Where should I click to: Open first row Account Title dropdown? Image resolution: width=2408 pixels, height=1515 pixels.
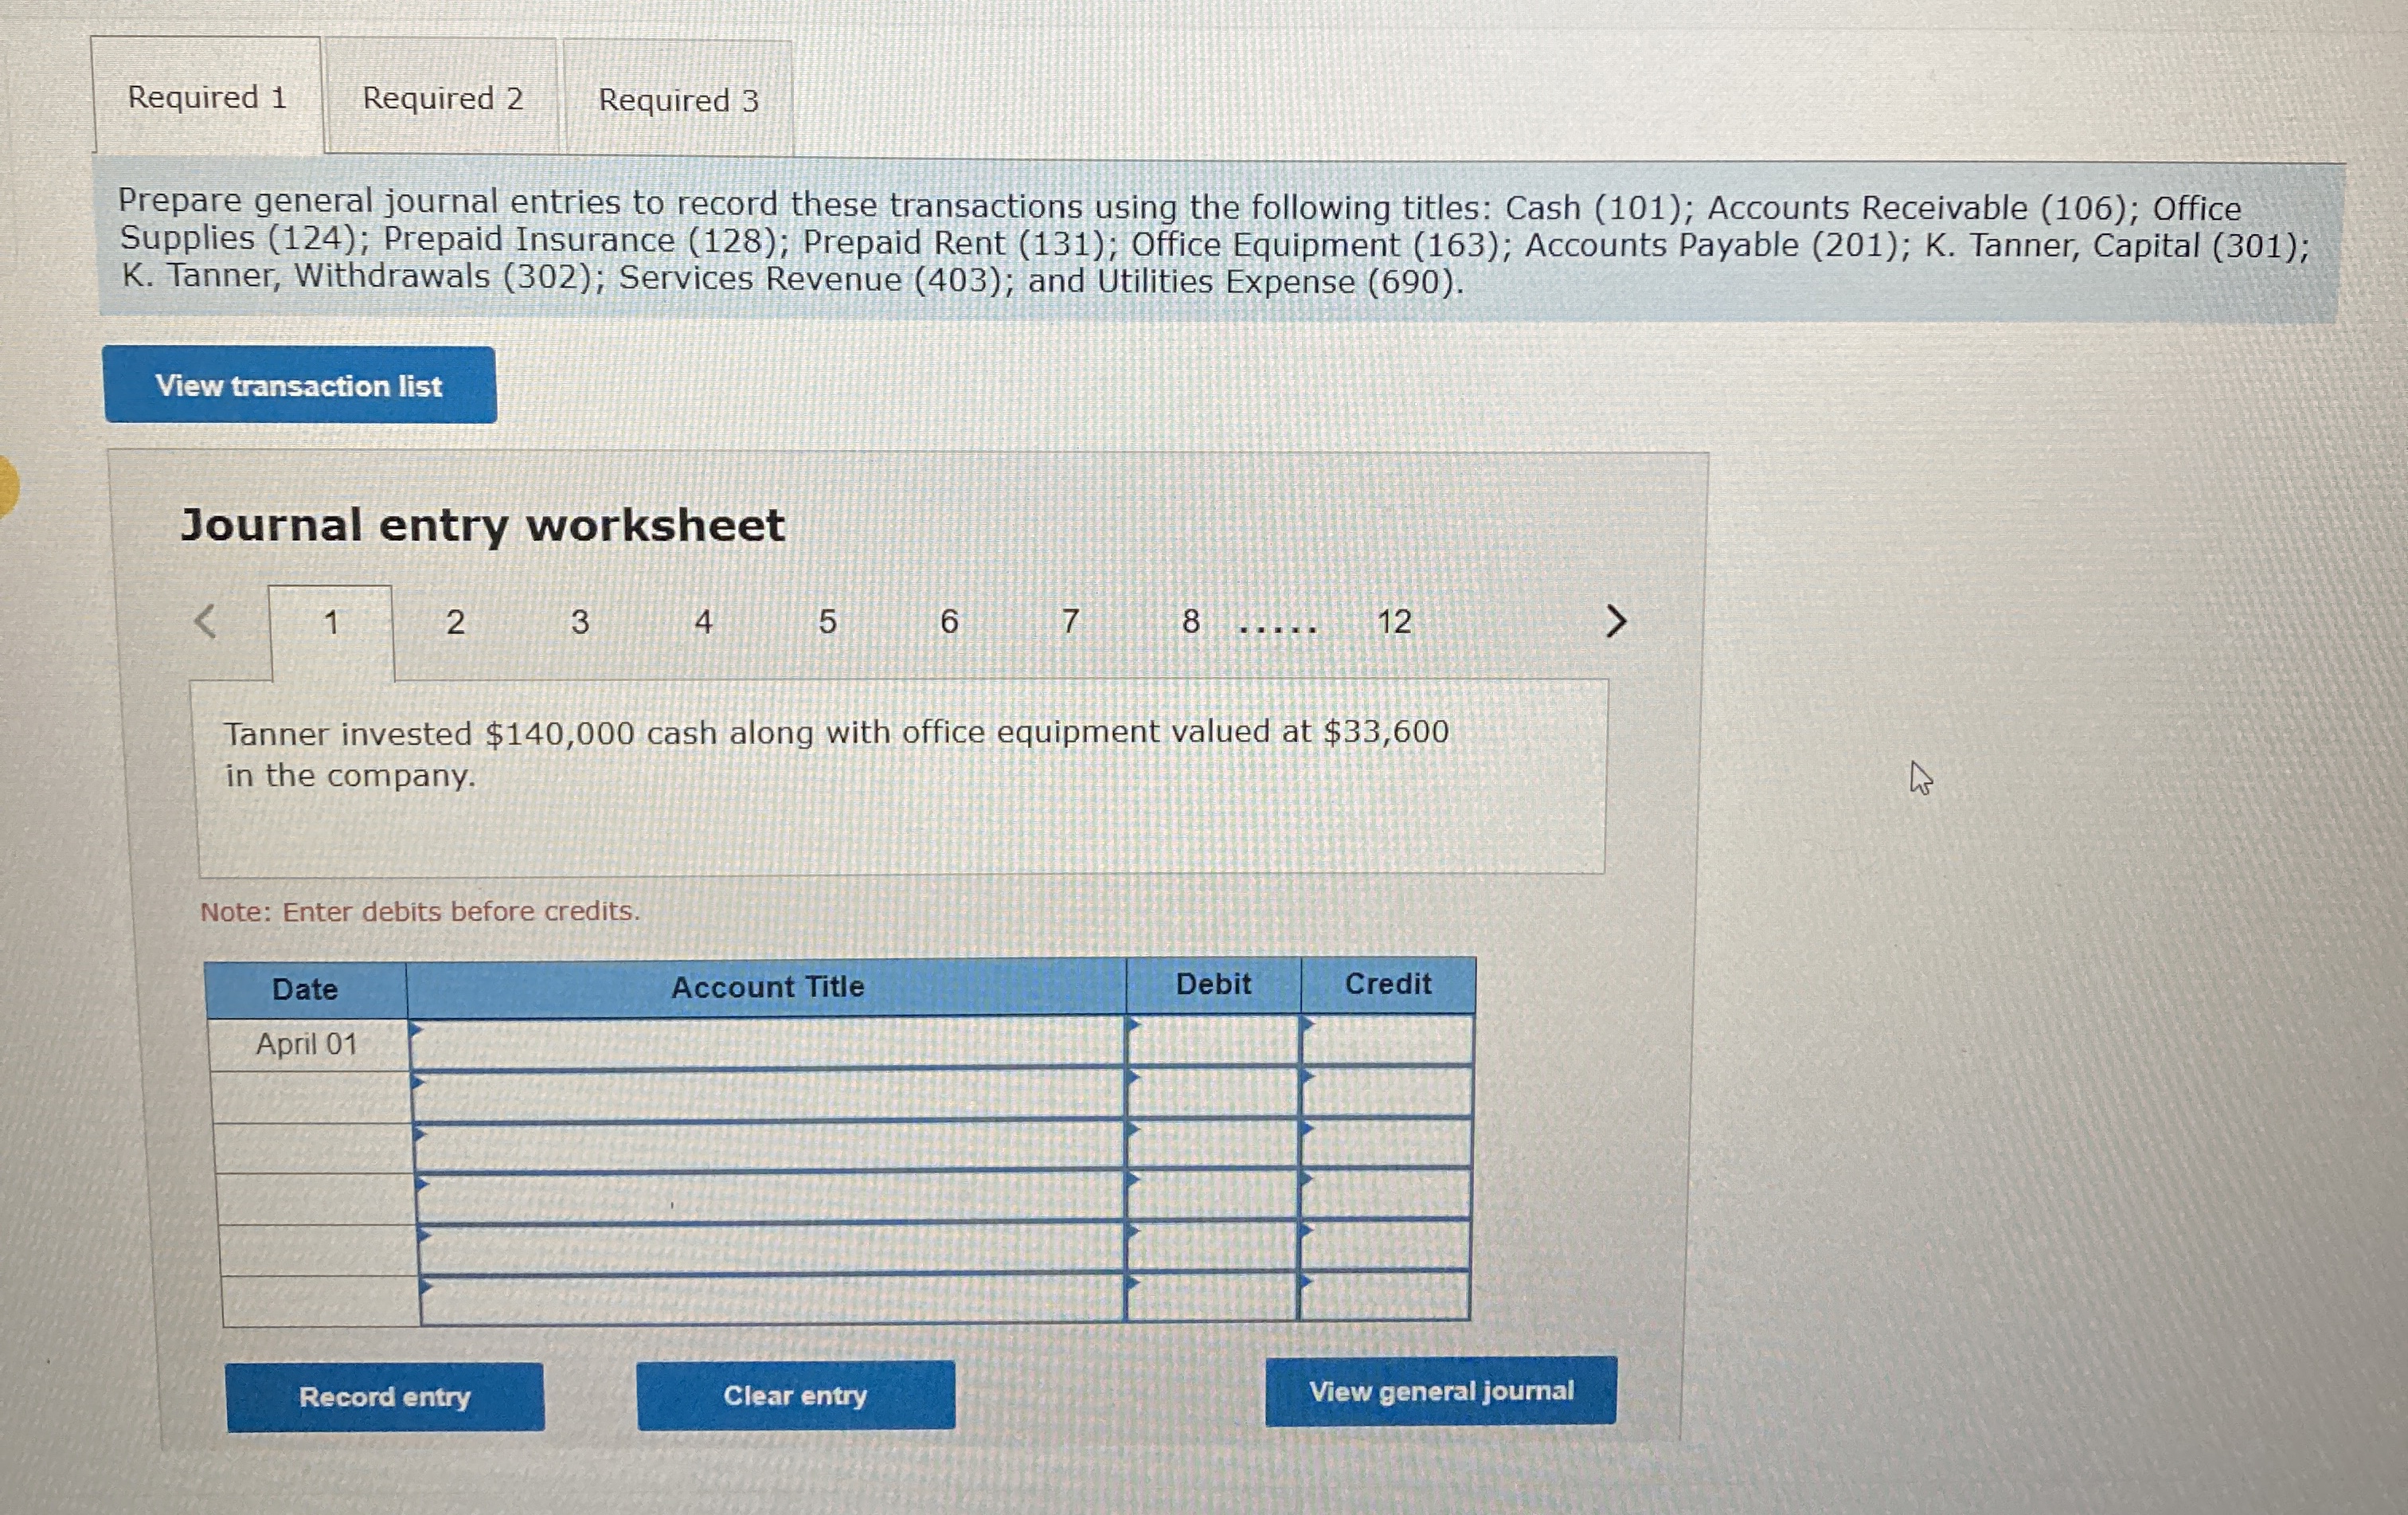click(x=766, y=1043)
